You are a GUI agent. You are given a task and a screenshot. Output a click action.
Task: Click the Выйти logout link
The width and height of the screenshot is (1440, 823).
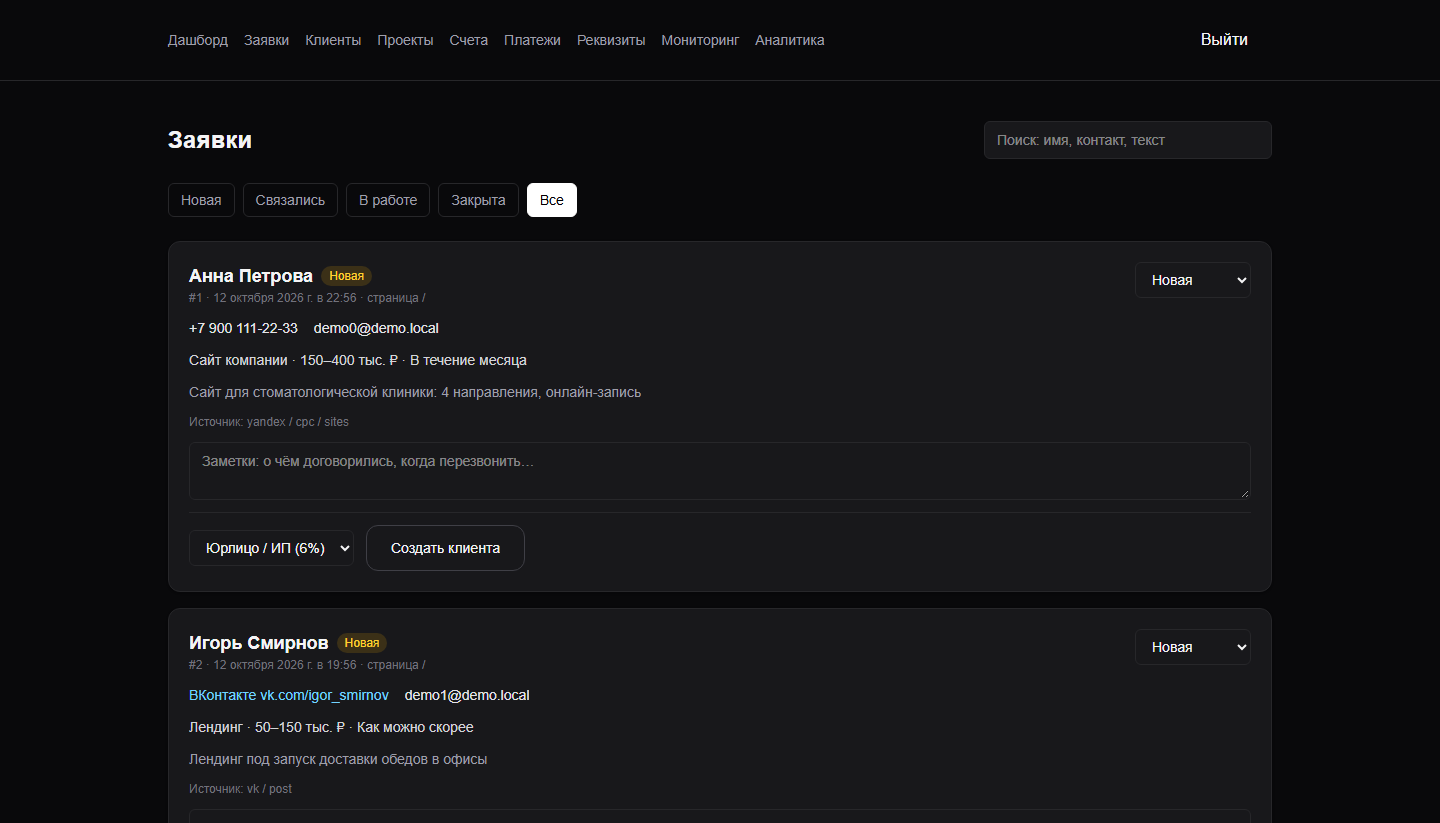coord(1224,40)
